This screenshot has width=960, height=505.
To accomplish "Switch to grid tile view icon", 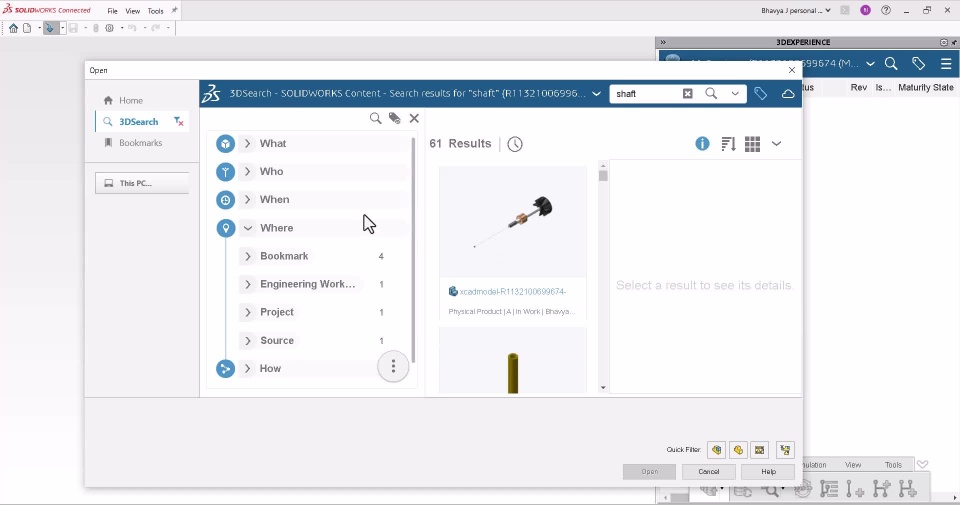I will [x=752, y=144].
